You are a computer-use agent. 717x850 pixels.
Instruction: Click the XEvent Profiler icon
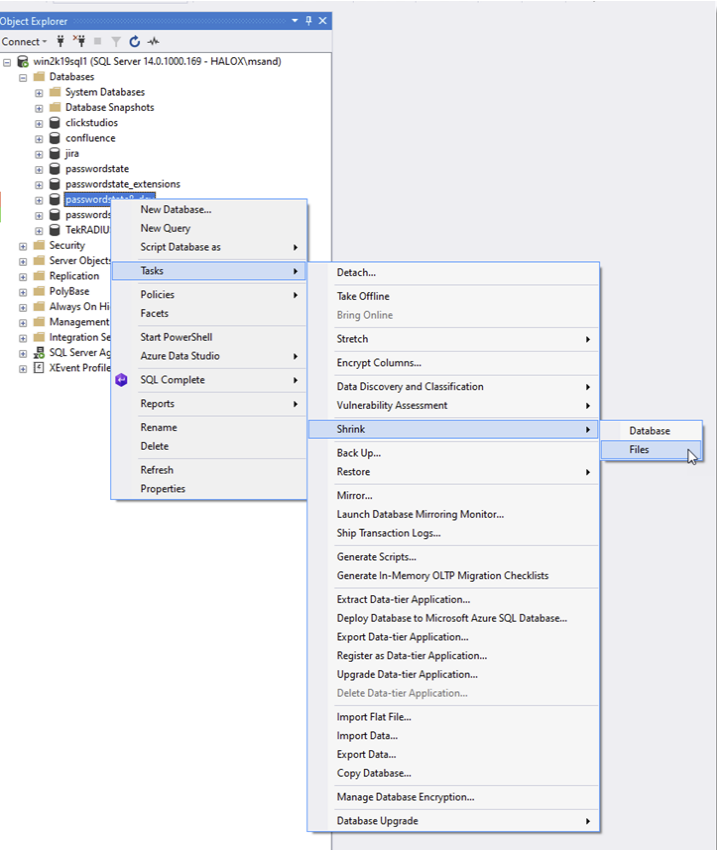click(x=39, y=368)
